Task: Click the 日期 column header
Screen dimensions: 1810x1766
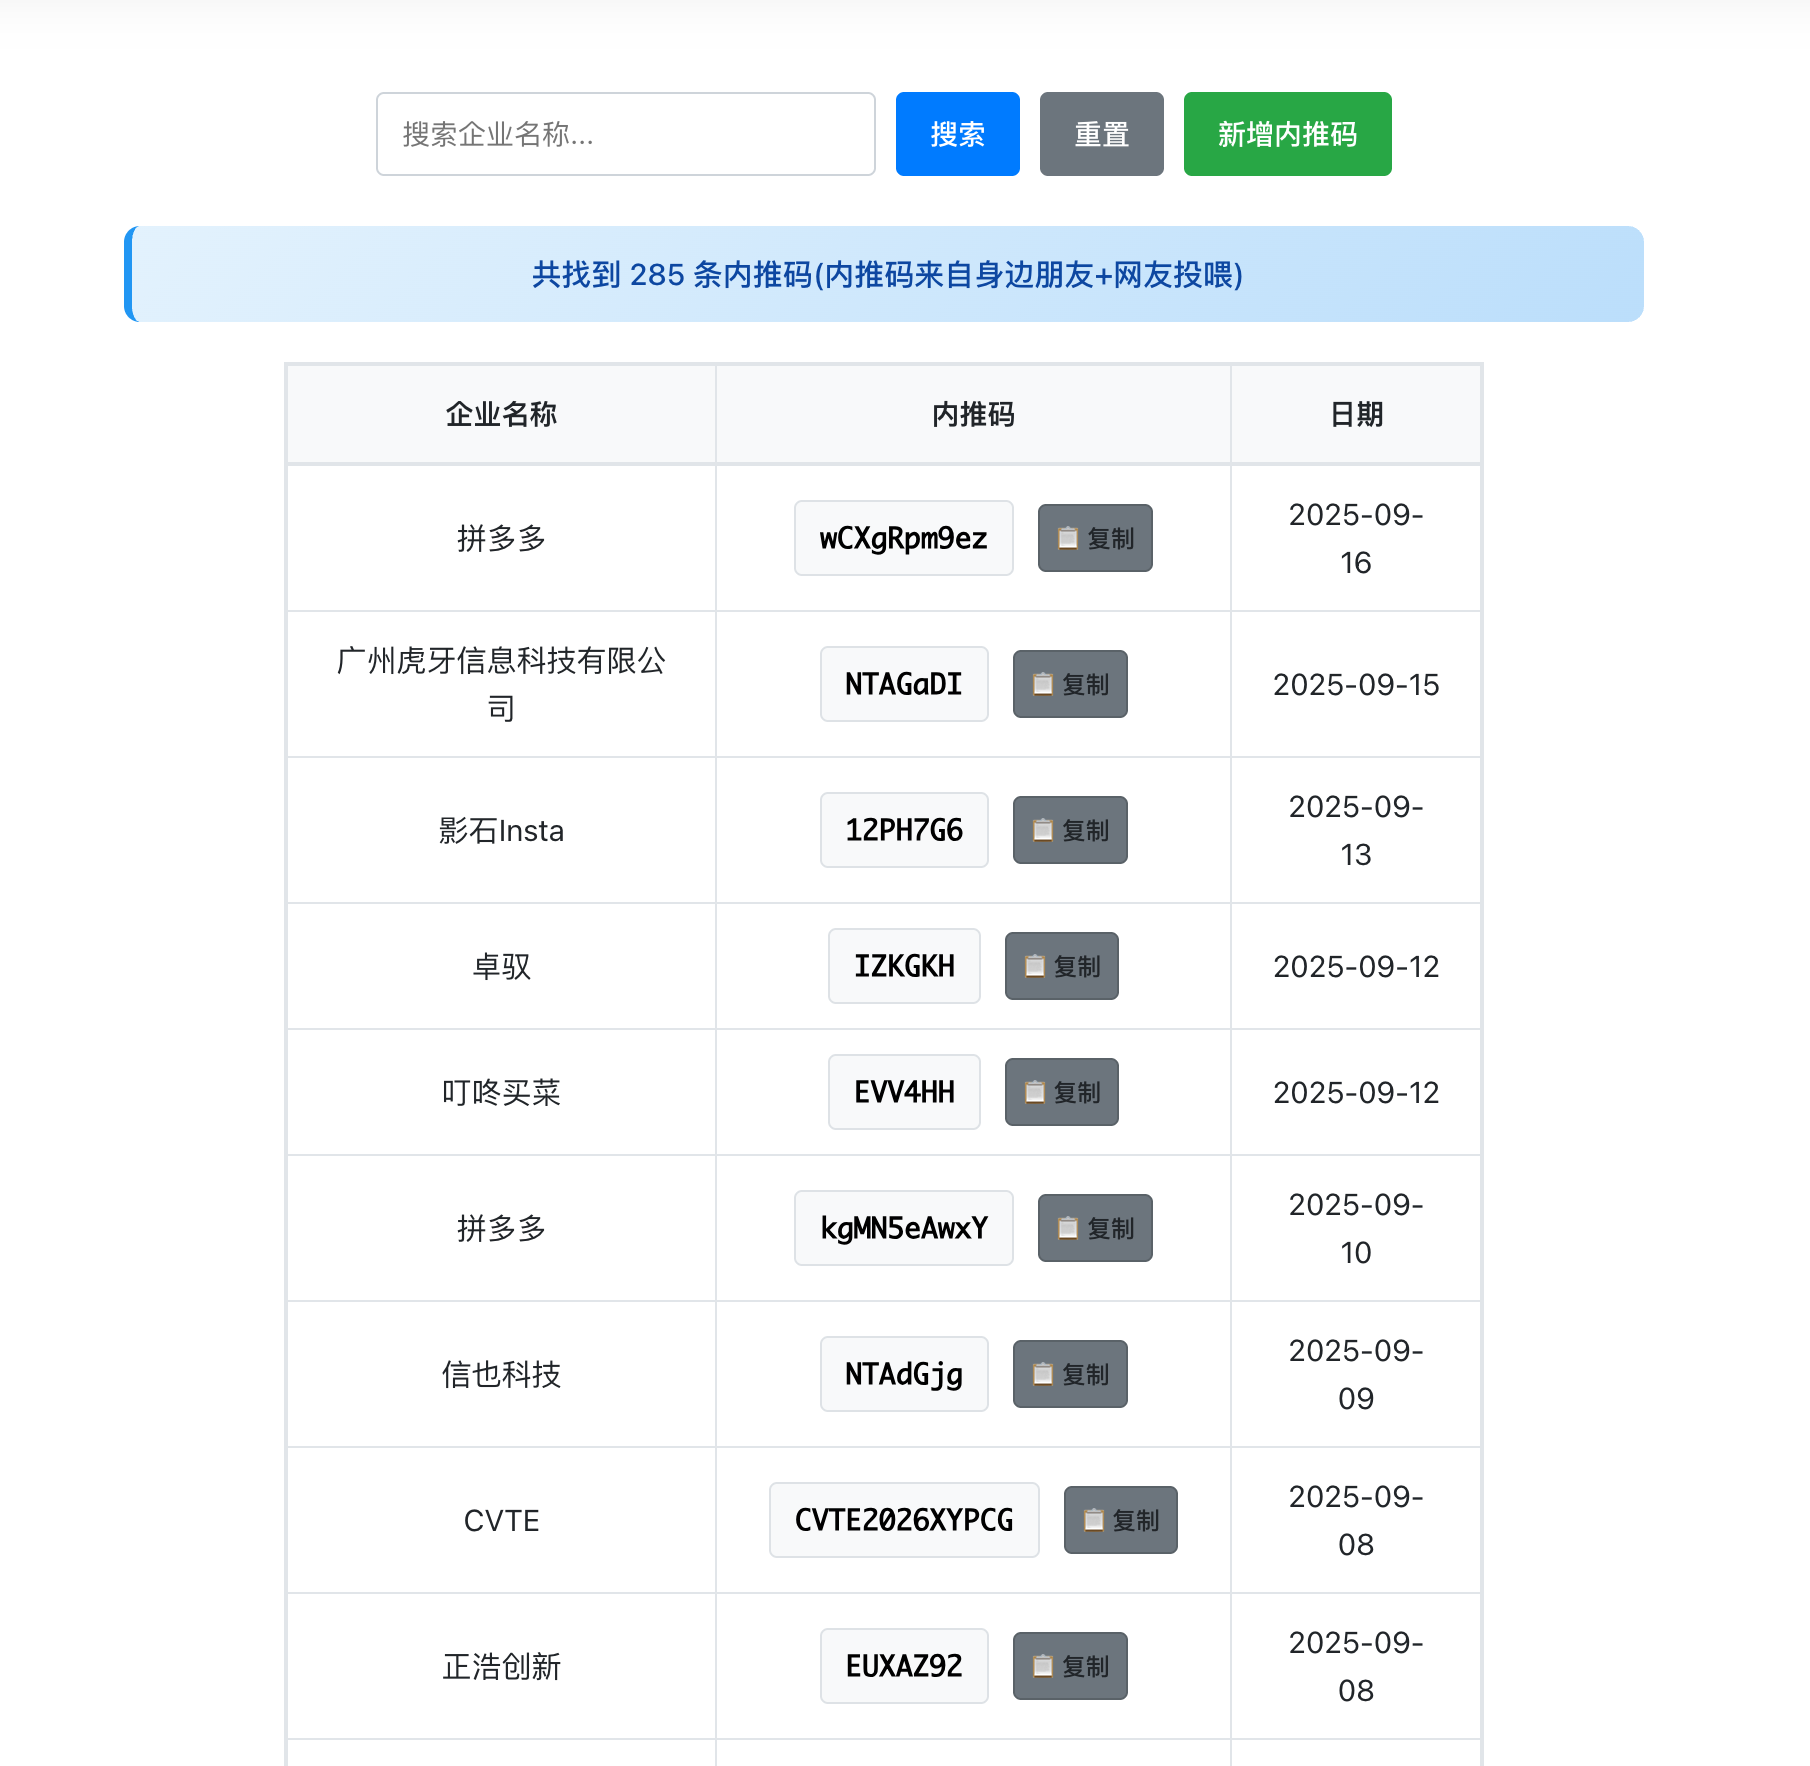Action: click(1355, 414)
